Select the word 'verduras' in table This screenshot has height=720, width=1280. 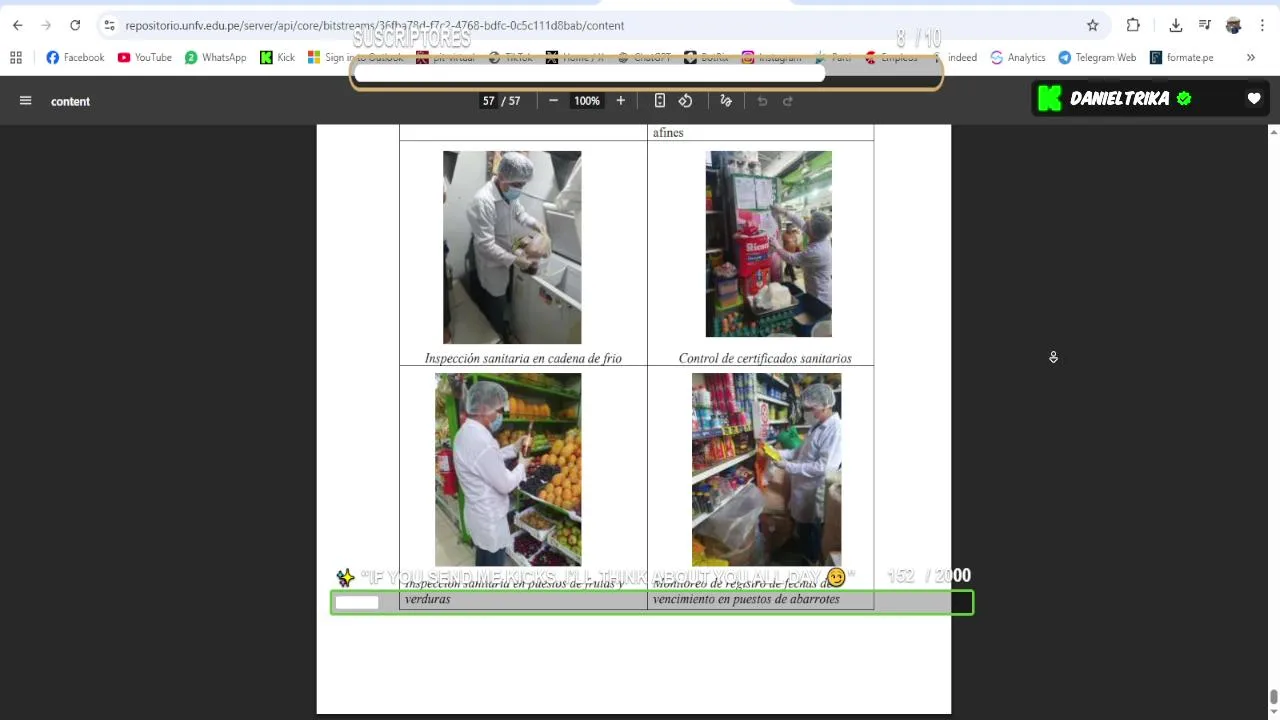(427, 599)
